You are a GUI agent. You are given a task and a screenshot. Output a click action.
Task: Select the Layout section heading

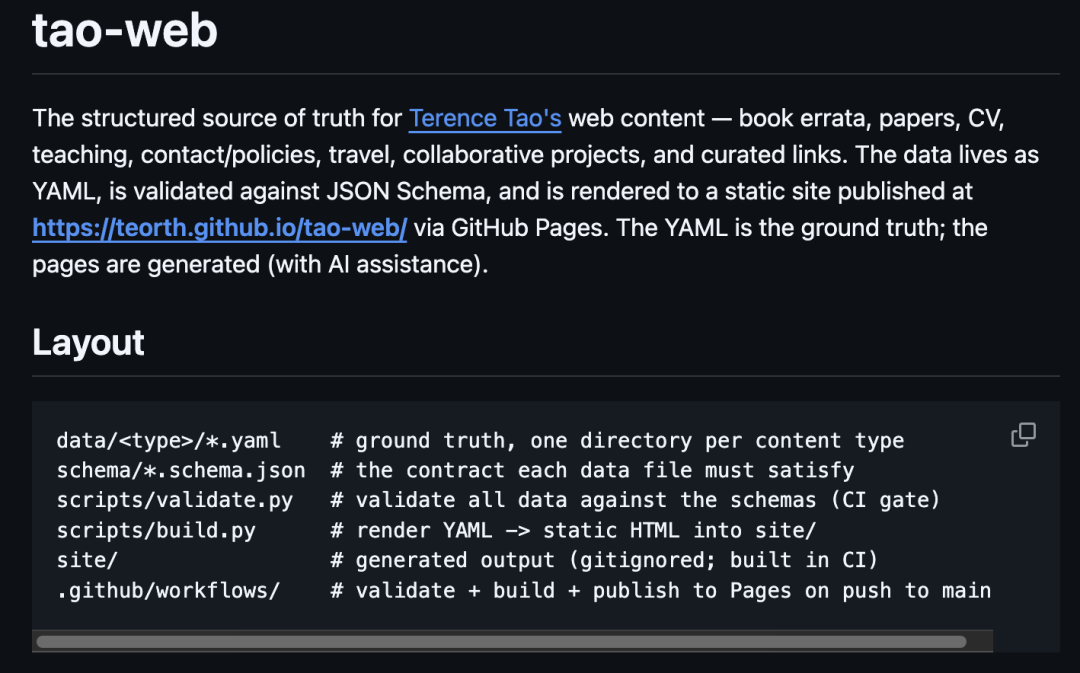88,342
